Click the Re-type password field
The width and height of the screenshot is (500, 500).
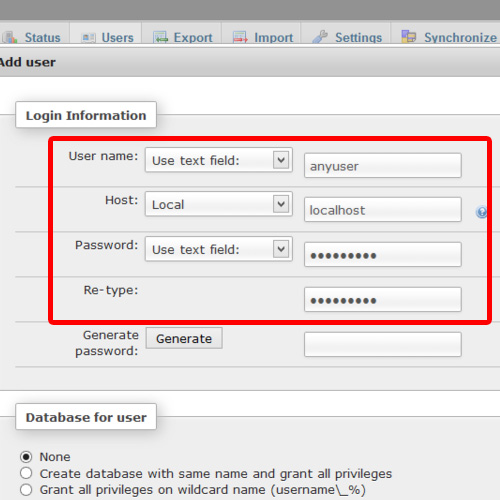pos(383,300)
